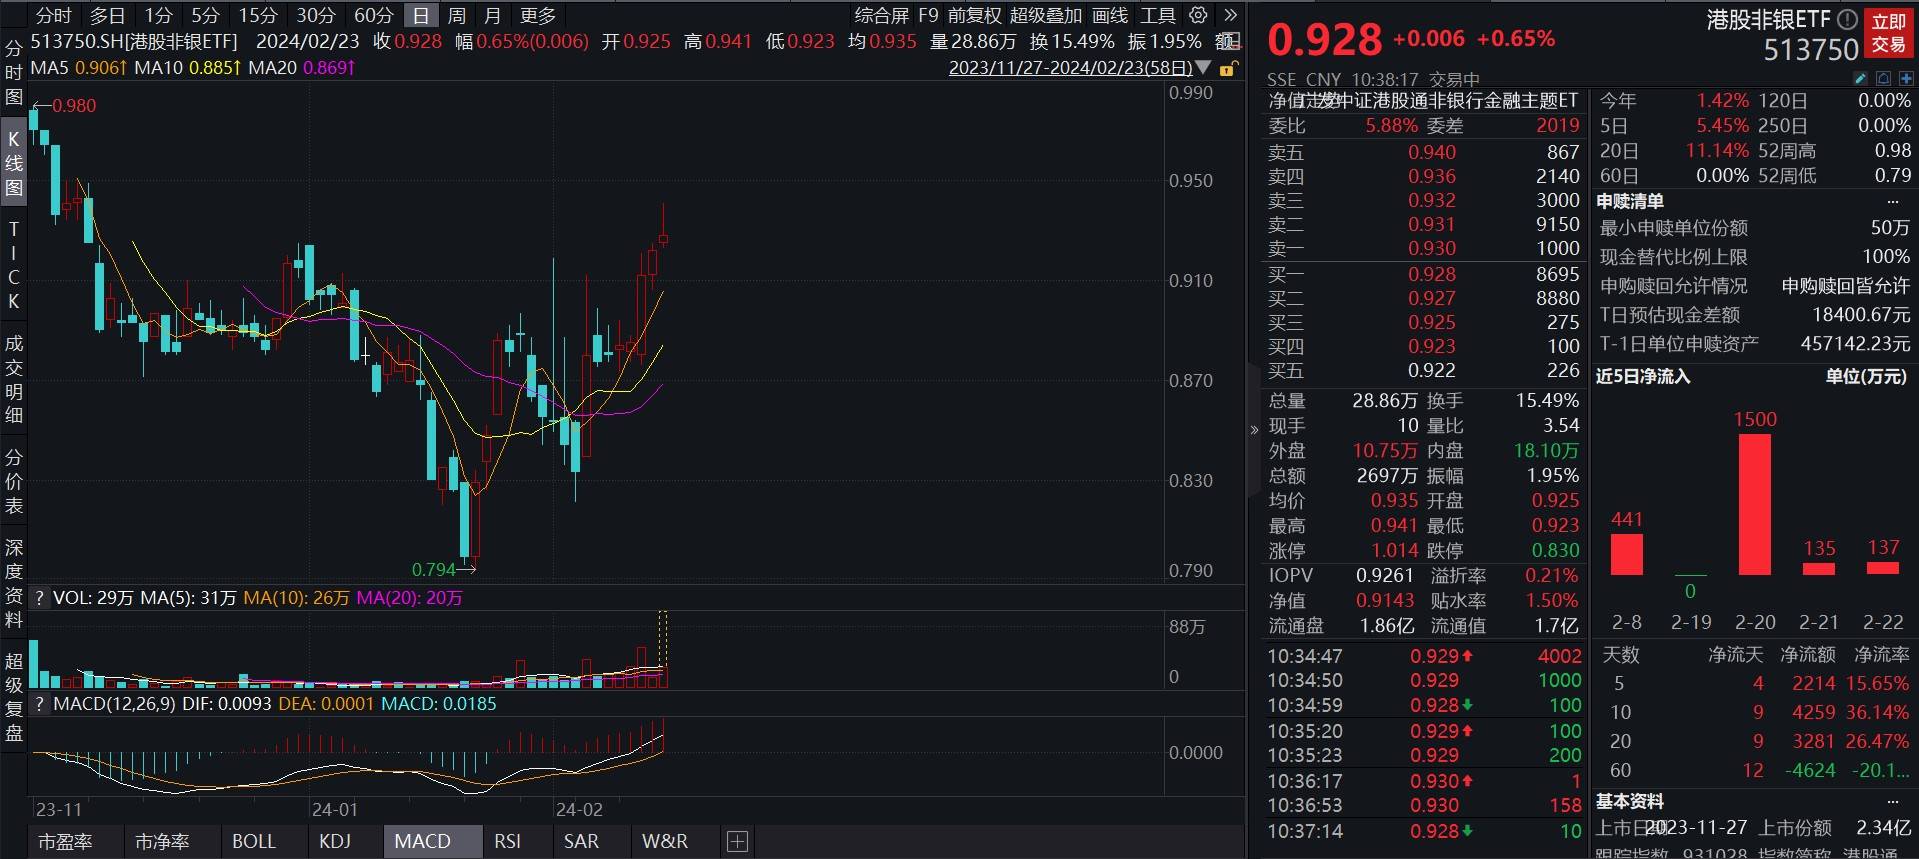Open F9 deep info

point(928,16)
